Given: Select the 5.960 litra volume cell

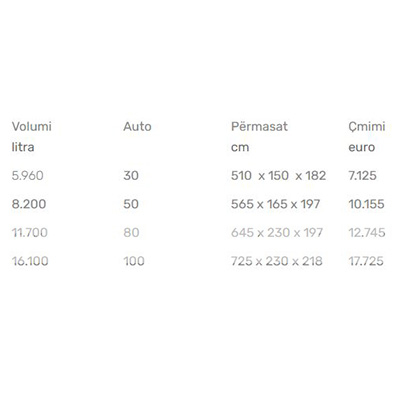Looking at the screenshot, I should (x=28, y=175).
